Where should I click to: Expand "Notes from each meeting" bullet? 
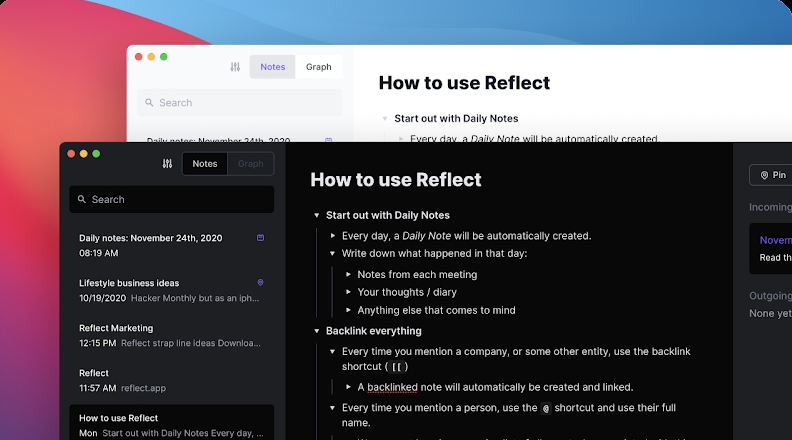click(349, 275)
